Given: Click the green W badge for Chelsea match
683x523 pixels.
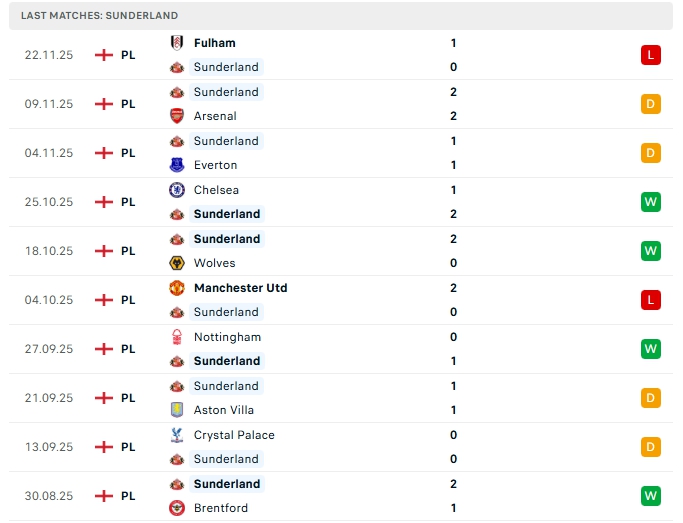Looking at the screenshot, I should pyautogui.click(x=651, y=202).
